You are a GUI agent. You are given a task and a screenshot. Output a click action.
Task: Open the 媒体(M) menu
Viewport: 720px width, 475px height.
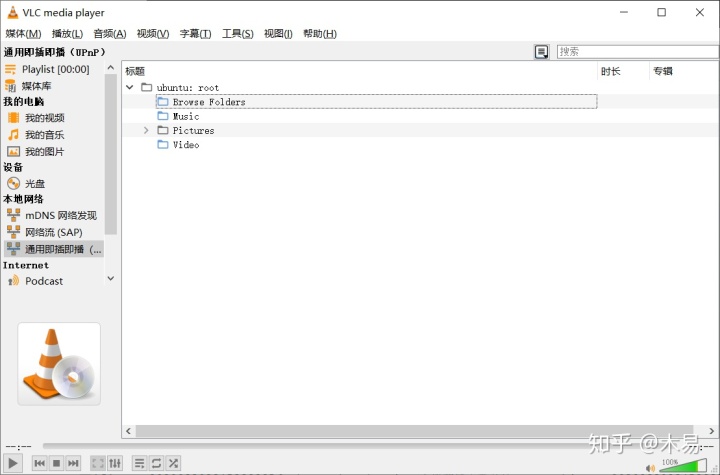click(x=23, y=34)
